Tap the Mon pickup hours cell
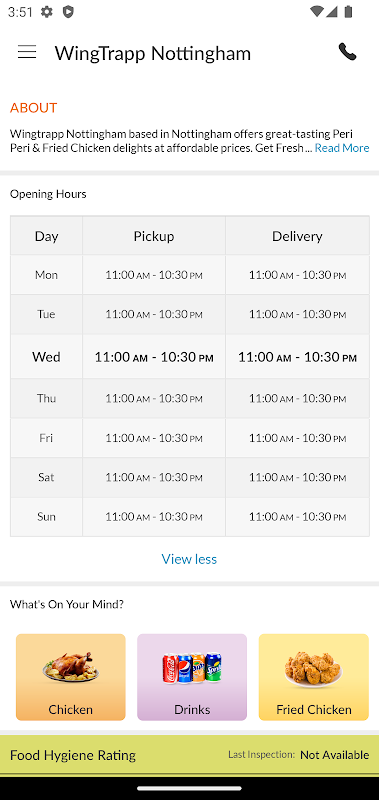 pos(154,275)
